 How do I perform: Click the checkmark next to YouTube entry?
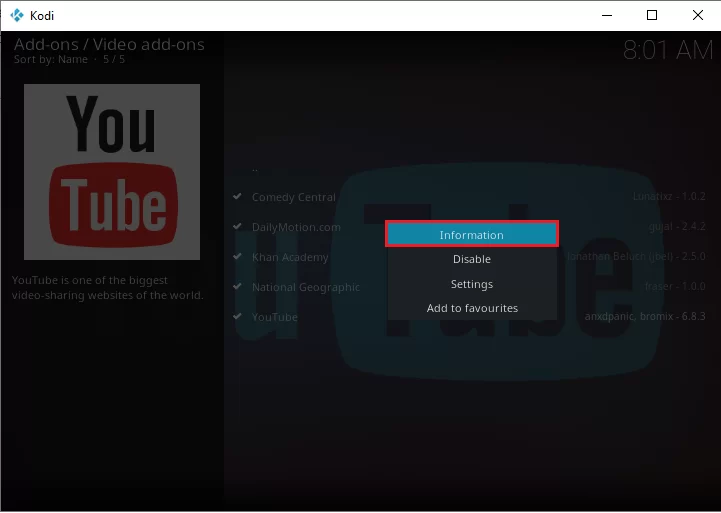pyautogui.click(x=237, y=316)
